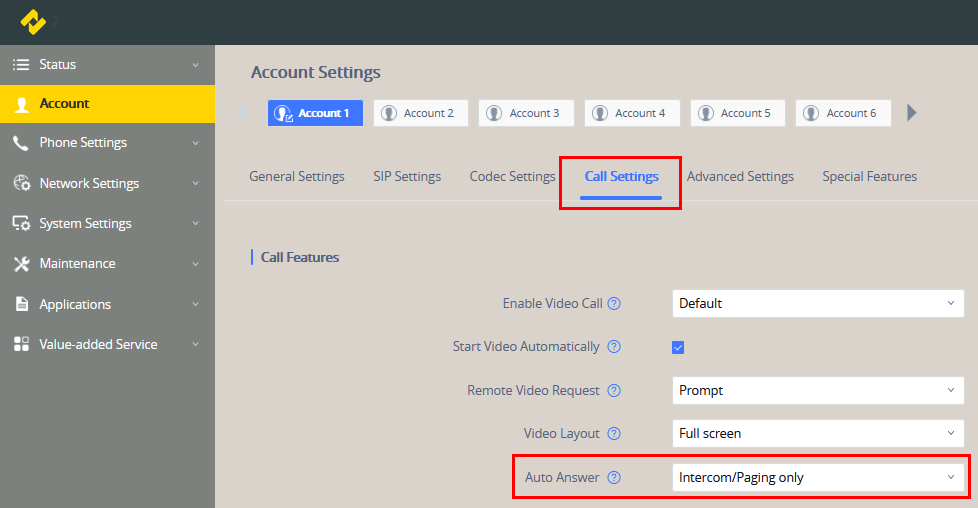The image size is (978, 508).
Task: Click the right arrow to show more accounts
Action: [x=911, y=113]
